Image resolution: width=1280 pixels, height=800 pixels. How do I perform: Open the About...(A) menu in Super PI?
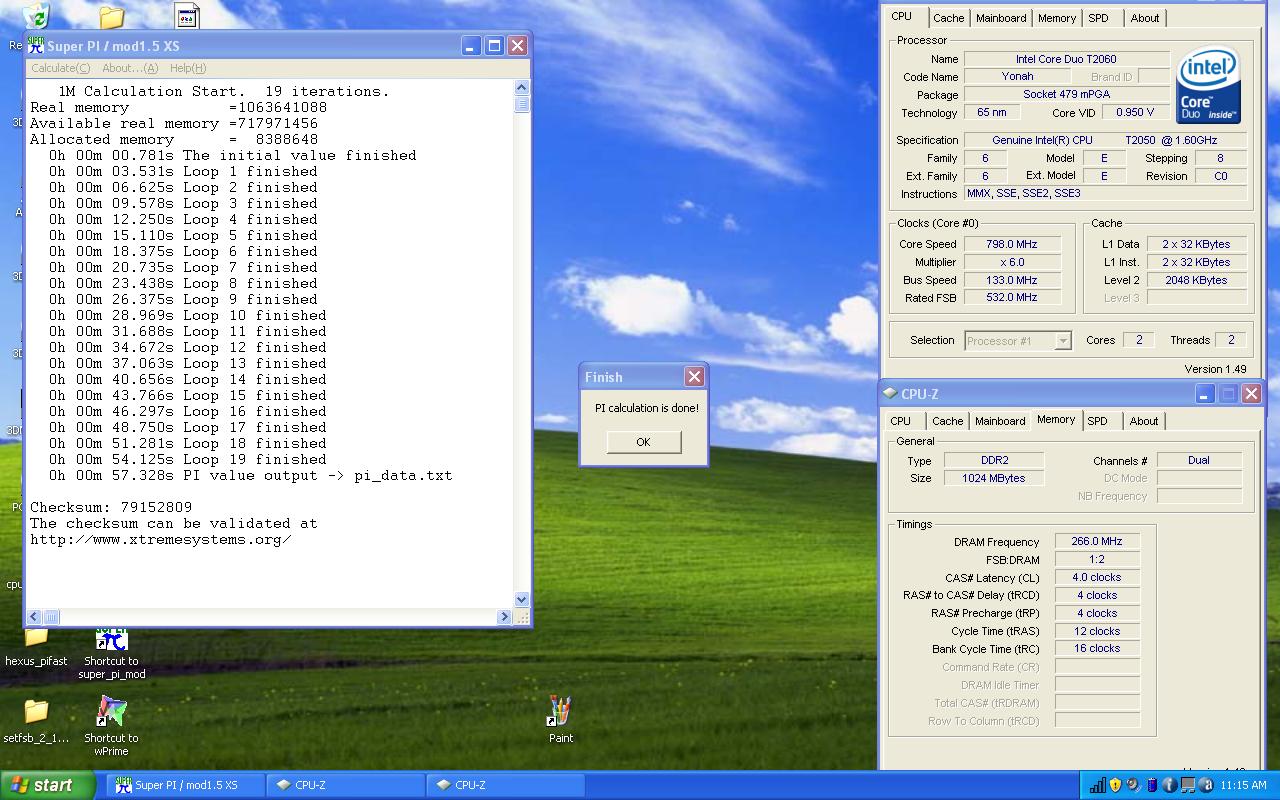click(x=130, y=68)
